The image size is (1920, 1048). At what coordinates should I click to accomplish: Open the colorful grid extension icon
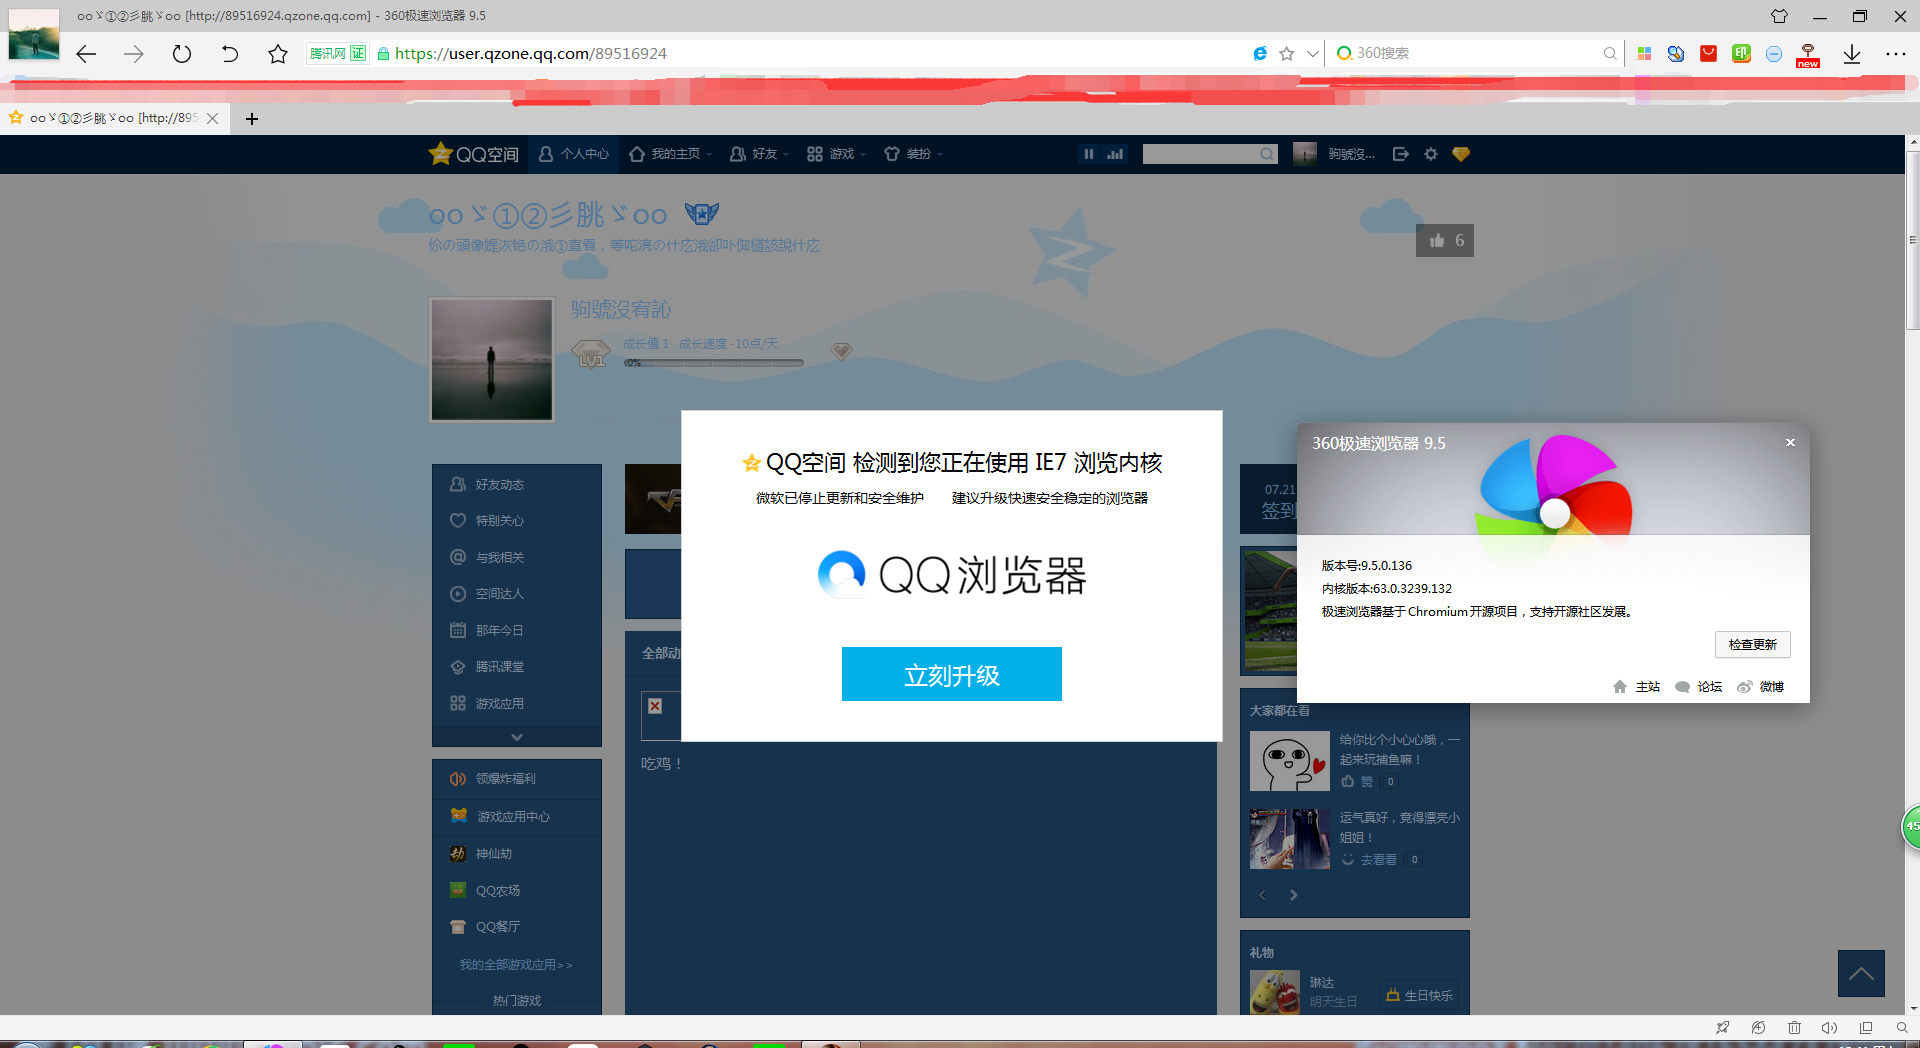(1644, 54)
